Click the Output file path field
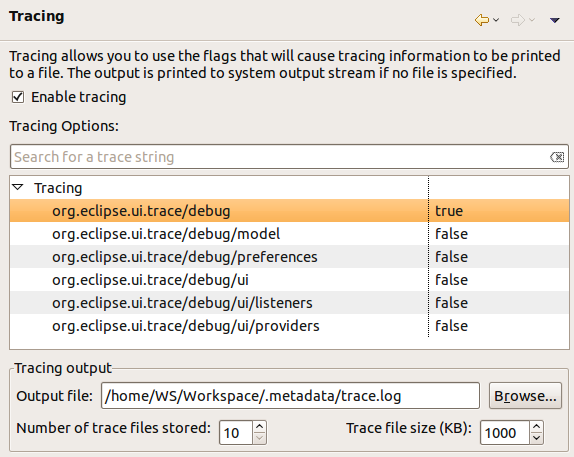The image size is (574, 457). pyautogui.click(x=290, y=396)
